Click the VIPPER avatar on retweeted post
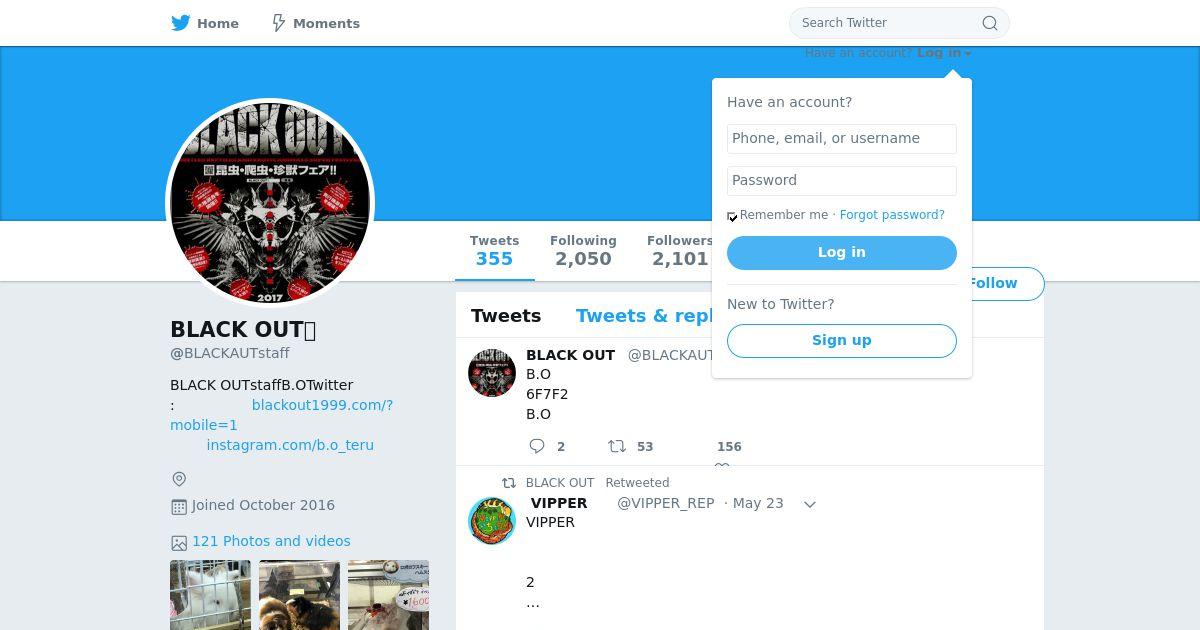 pos(492,520)
